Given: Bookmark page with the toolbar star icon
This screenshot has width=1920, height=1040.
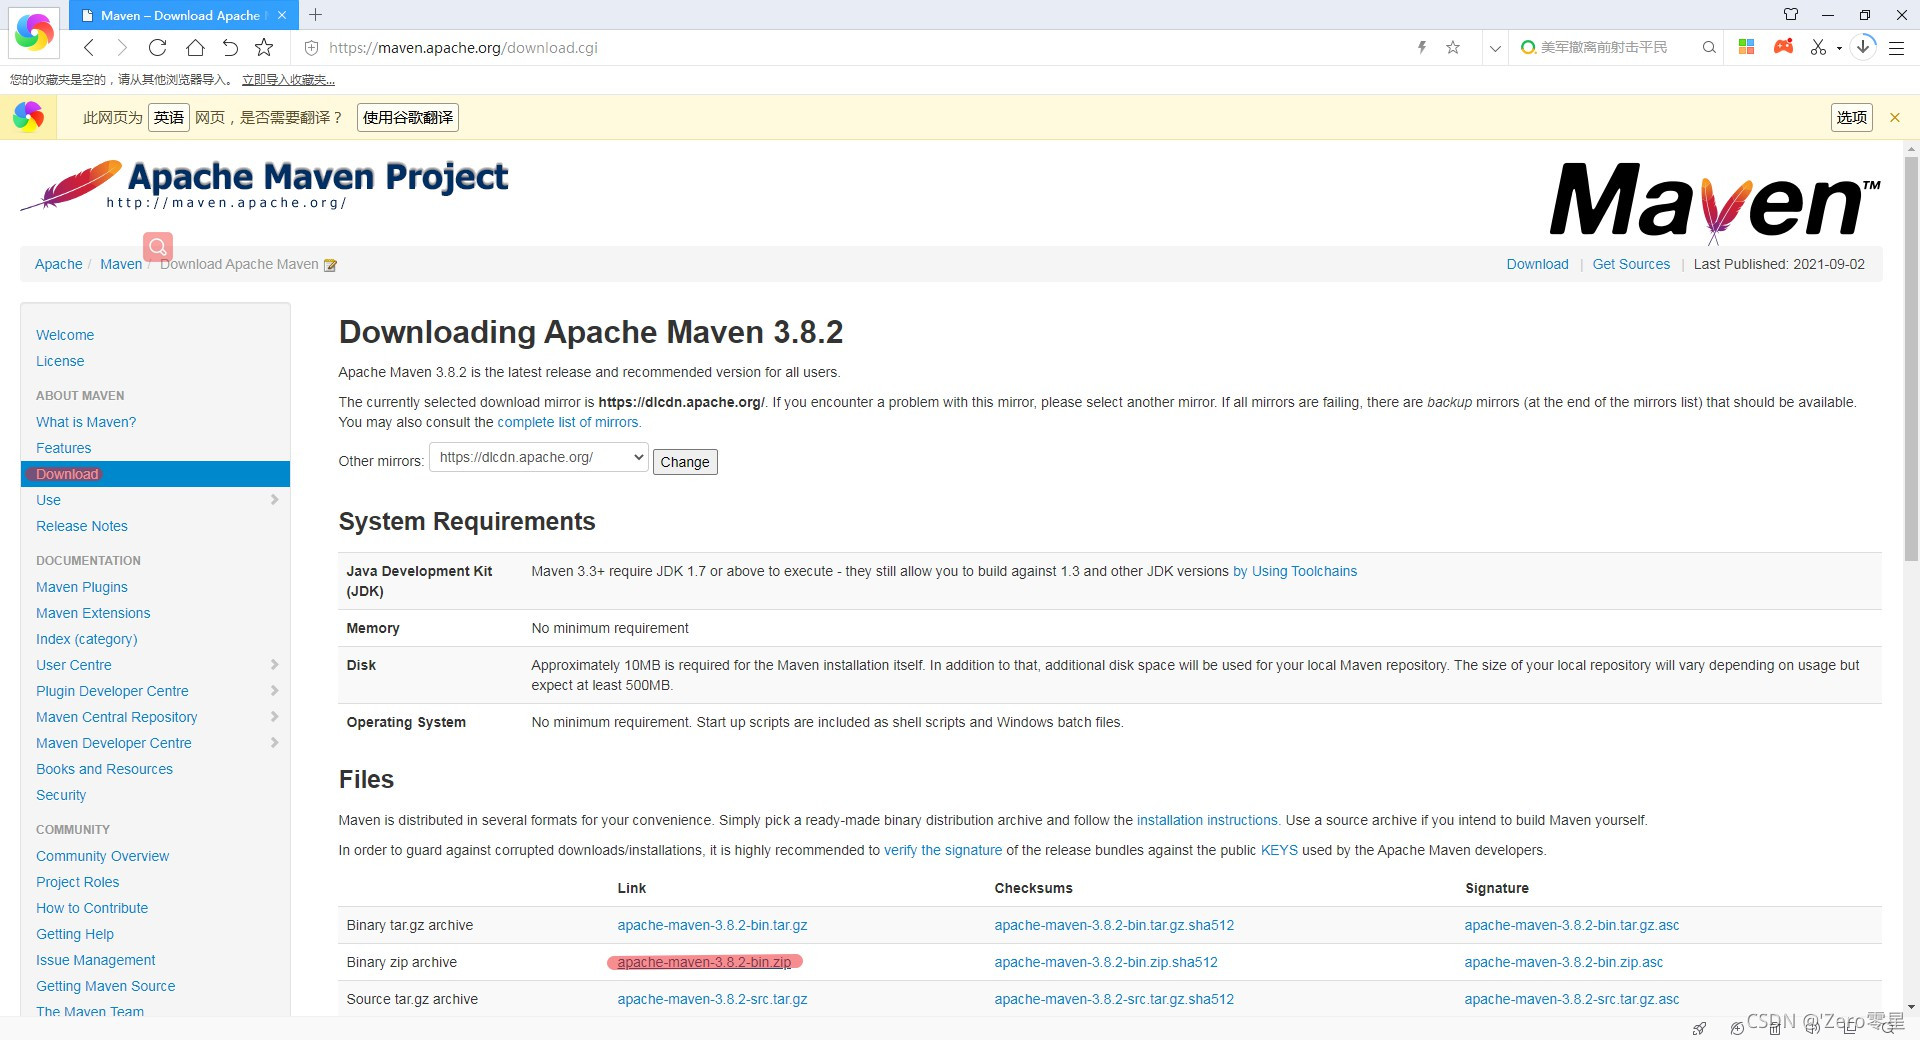Looking at the screenshot, I should click(x=264, y=47).
